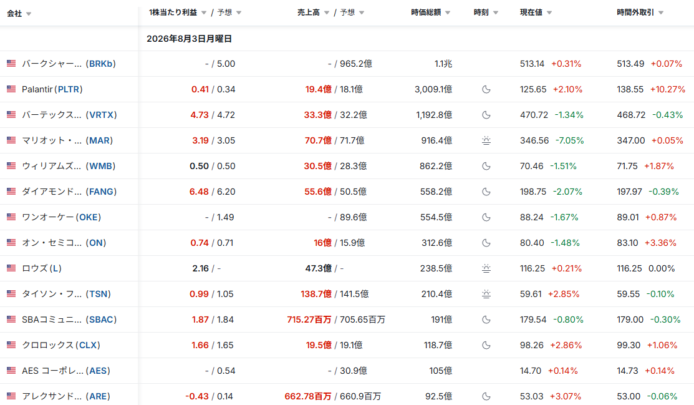The image size is (694, 405).
Task: Click the moon icon in Palantir row
Action: [x=486, y=89]
